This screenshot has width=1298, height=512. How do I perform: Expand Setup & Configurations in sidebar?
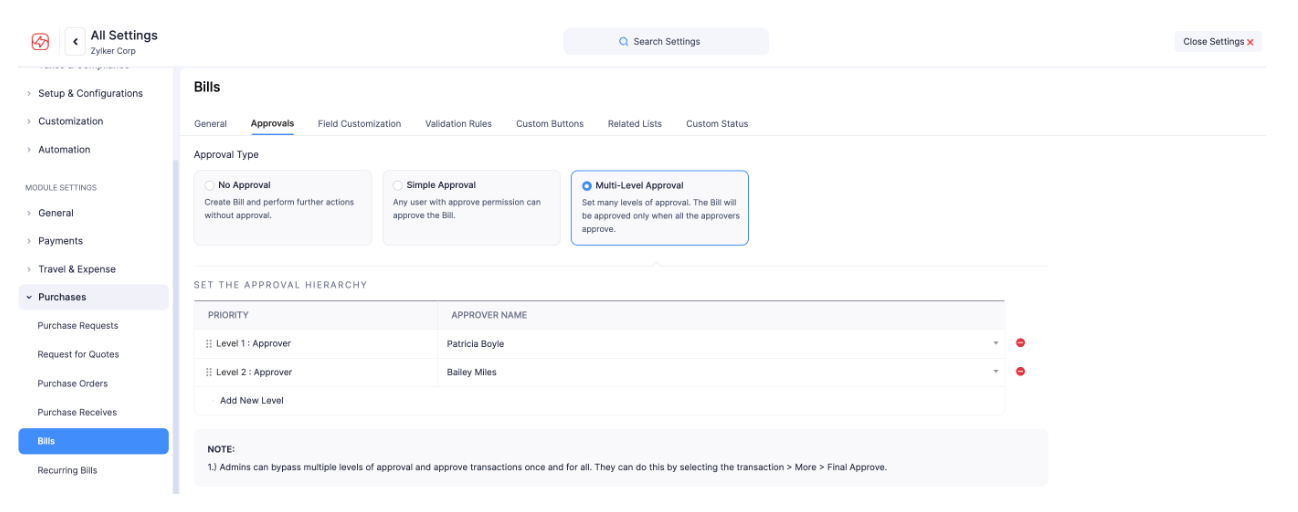pyautogui.click(x=90, y=93)
